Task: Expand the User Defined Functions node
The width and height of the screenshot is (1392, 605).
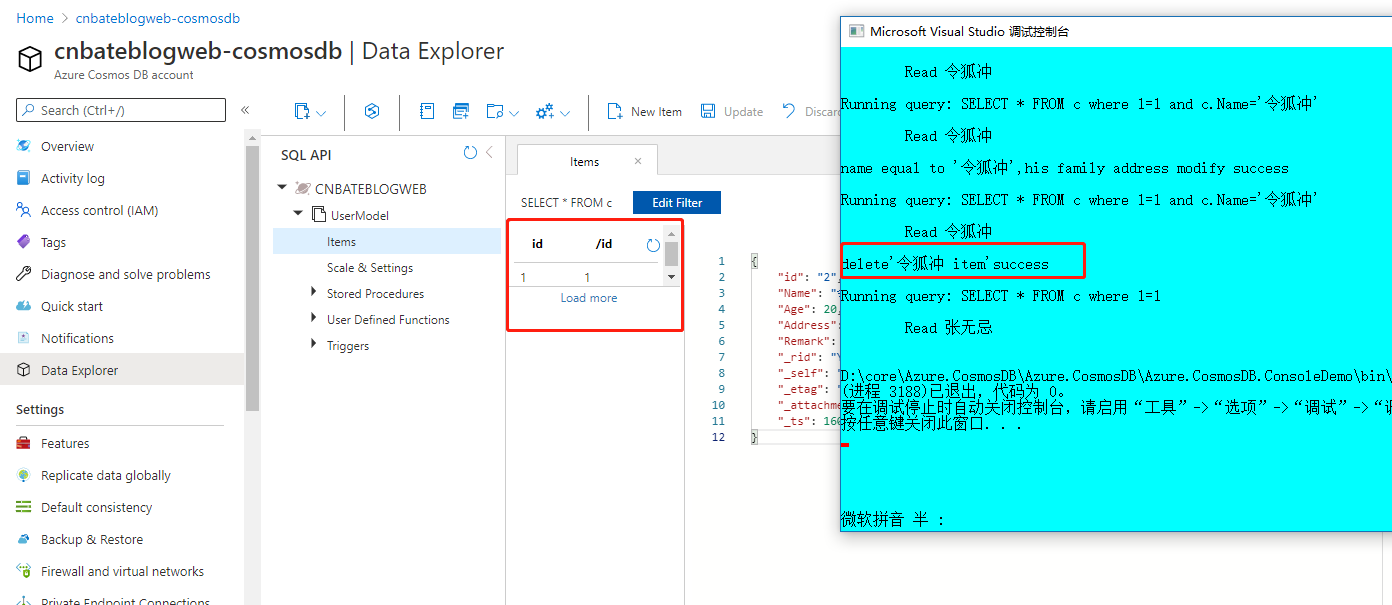Action: tap(314, 319)
